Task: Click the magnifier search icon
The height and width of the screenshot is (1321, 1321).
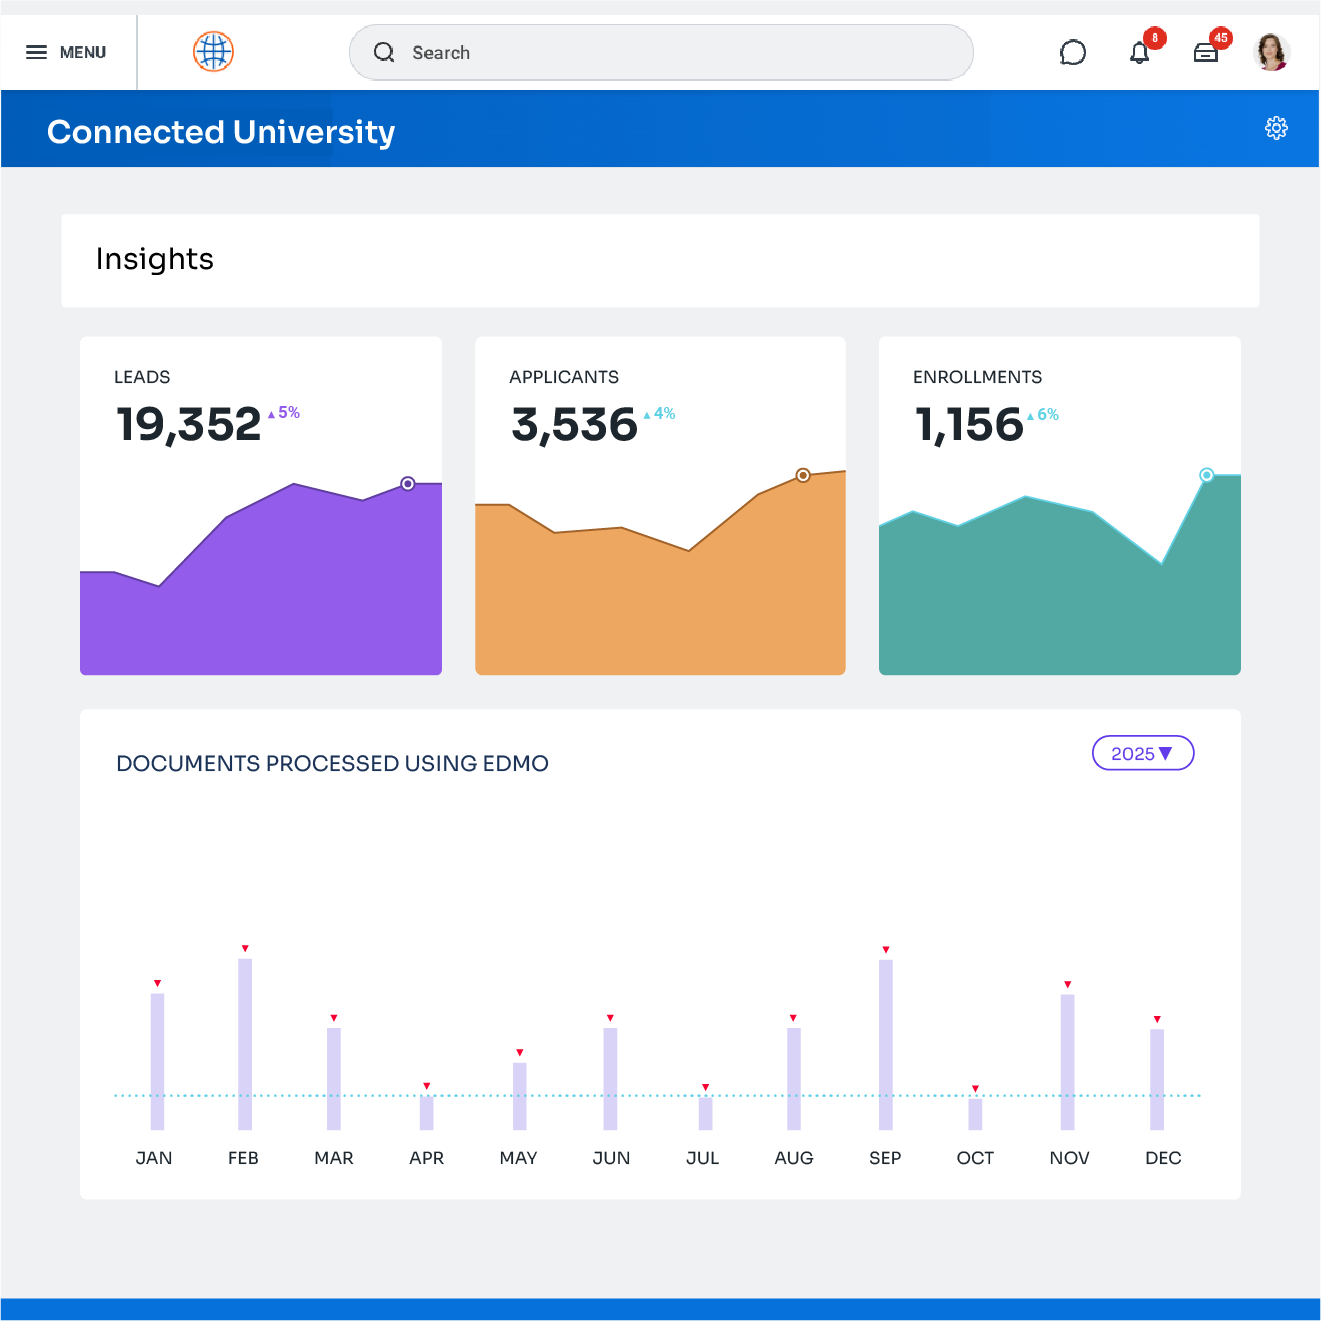Action: 384,53
